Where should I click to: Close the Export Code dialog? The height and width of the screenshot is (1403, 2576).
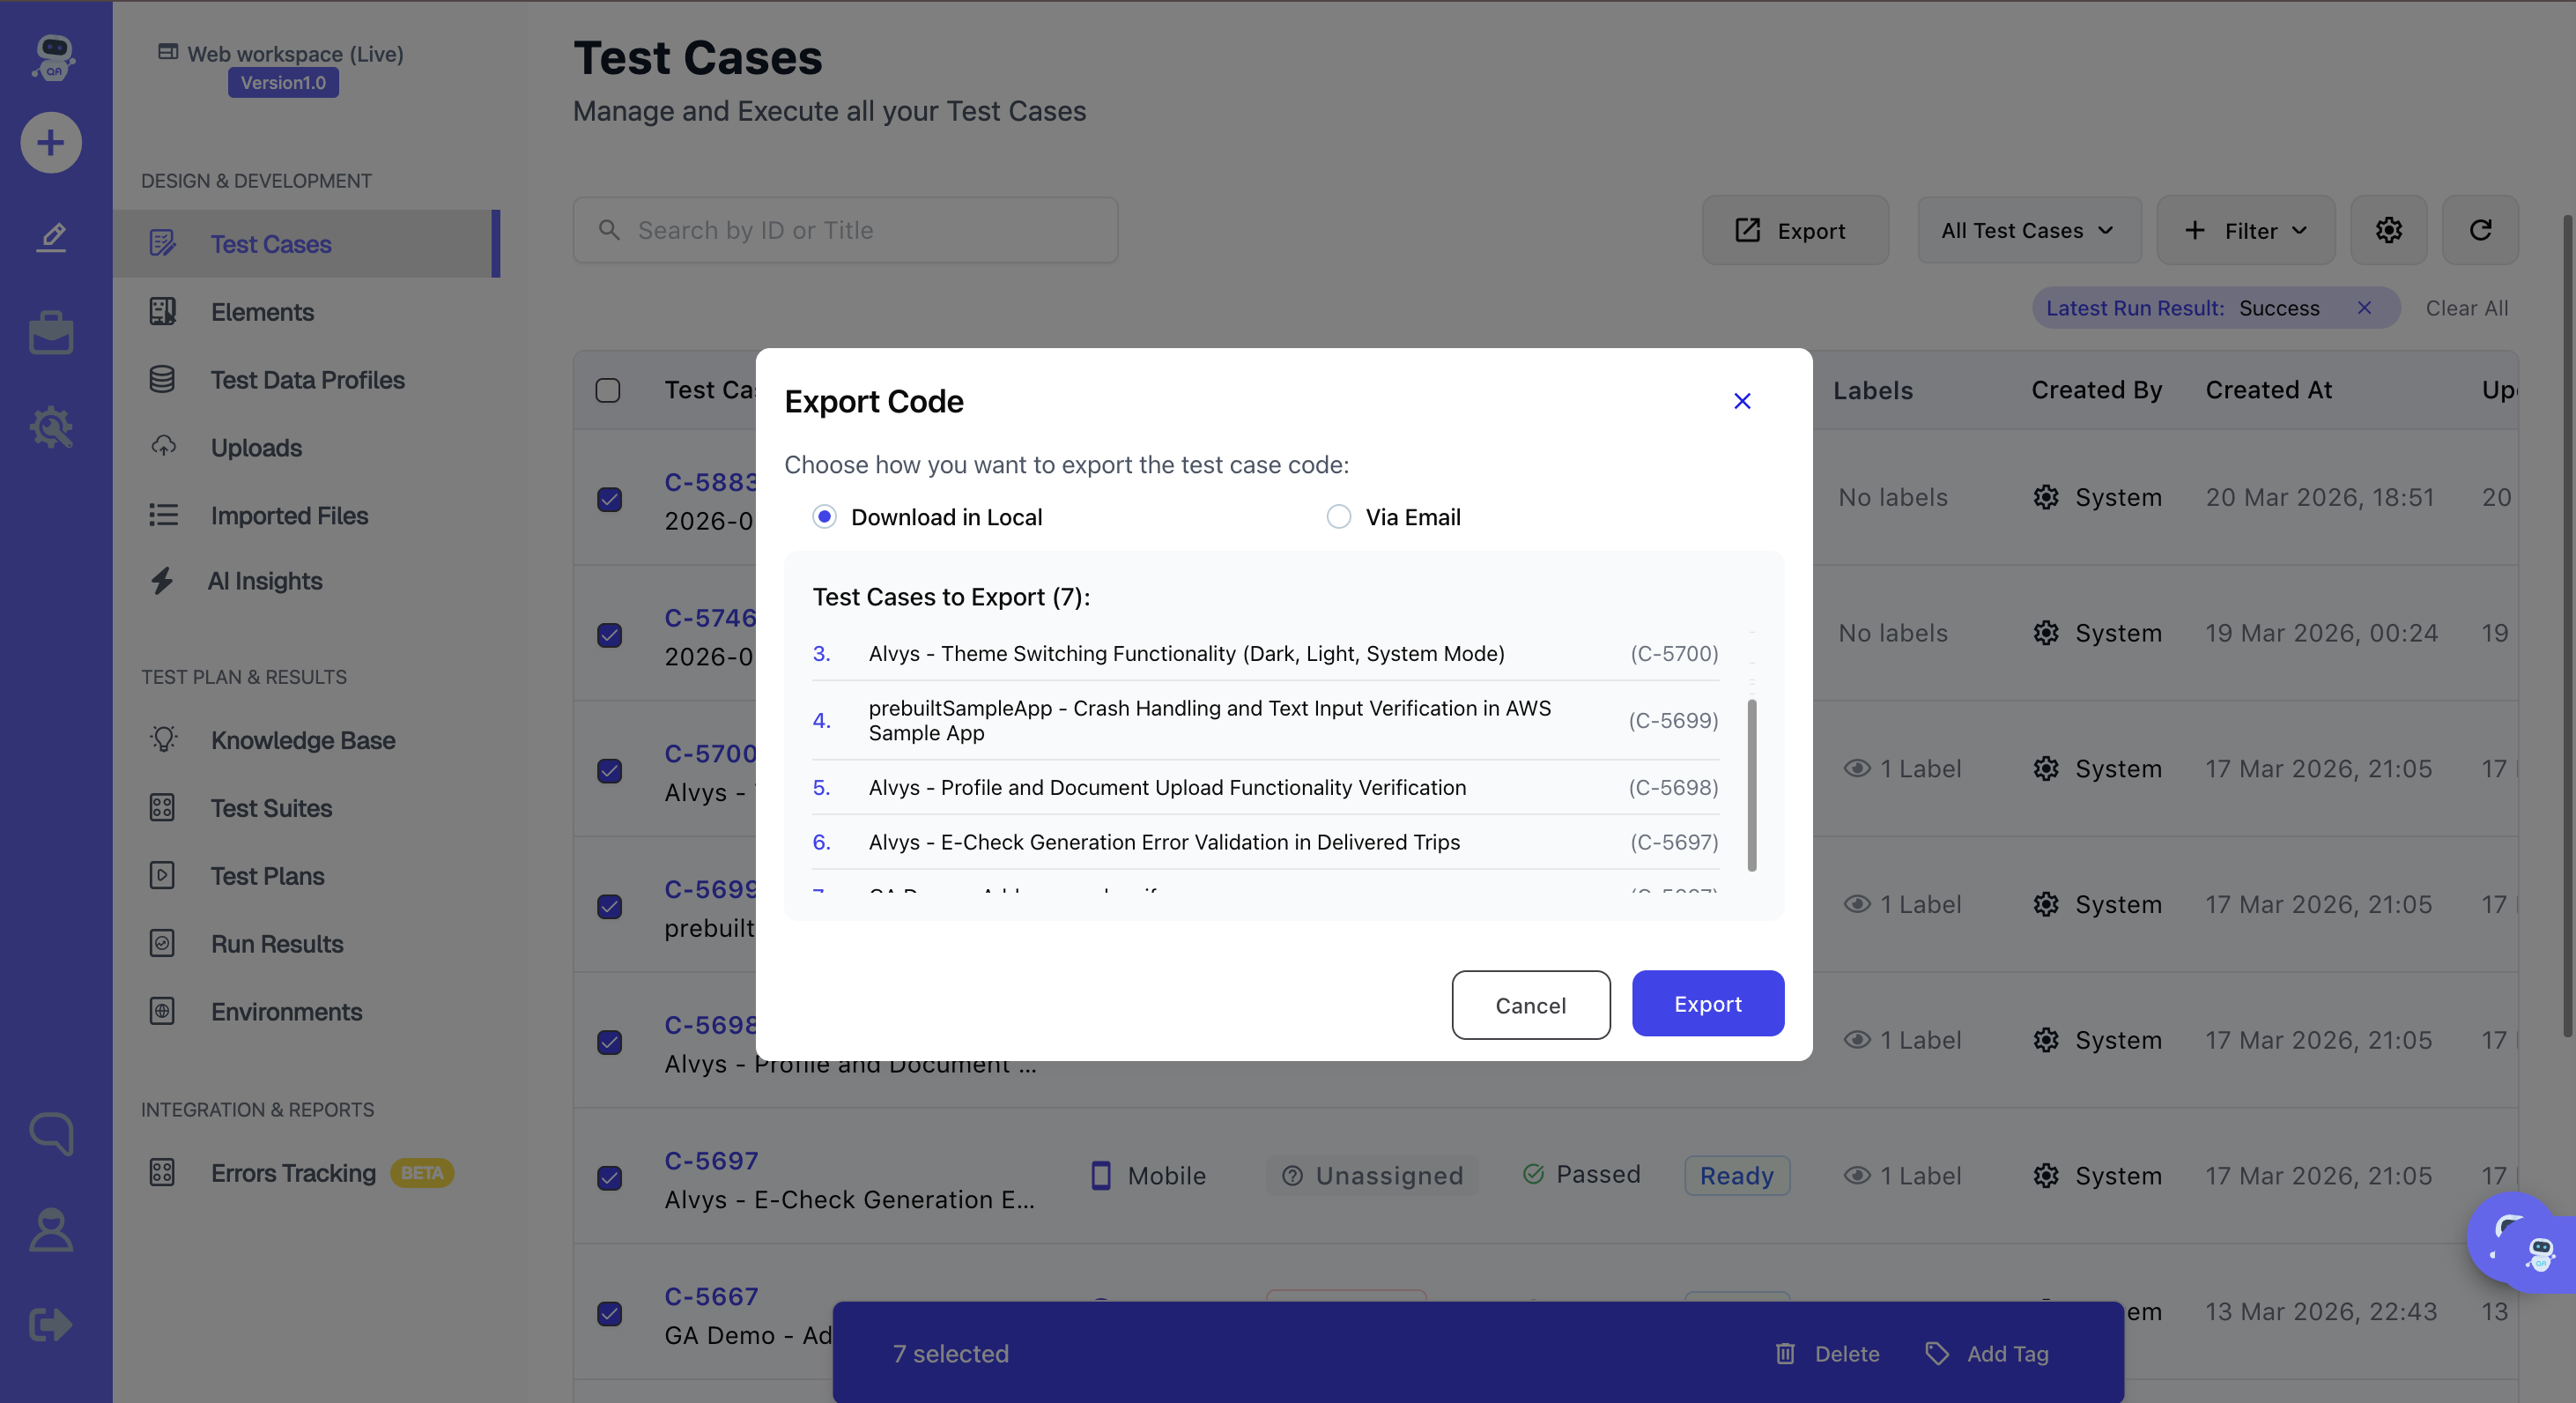(x=1742, y=401)
